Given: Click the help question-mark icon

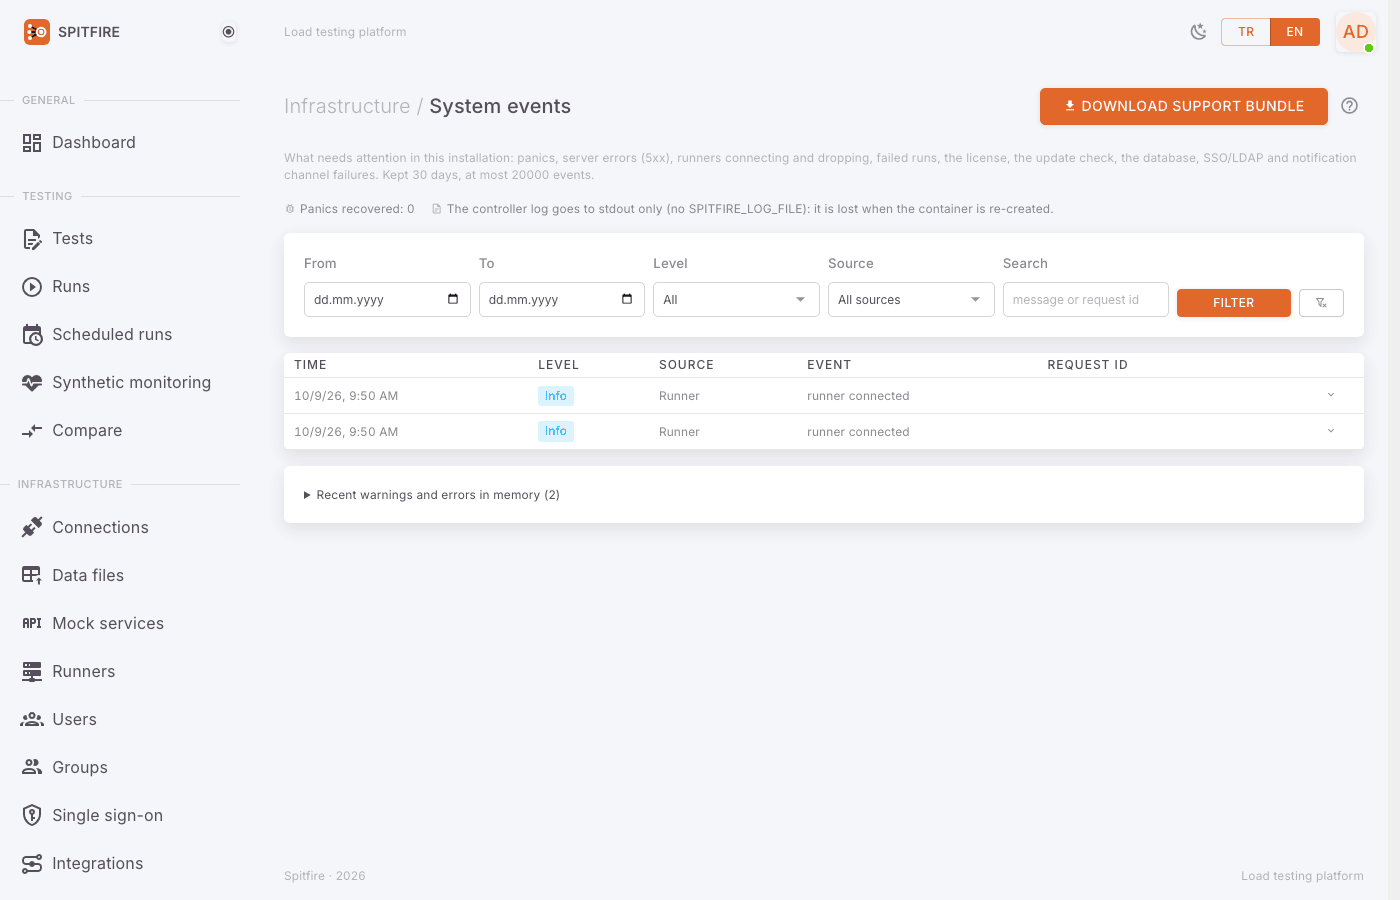Looking at the screenshot, I should pyautogui.click(x=1349, y=106).
